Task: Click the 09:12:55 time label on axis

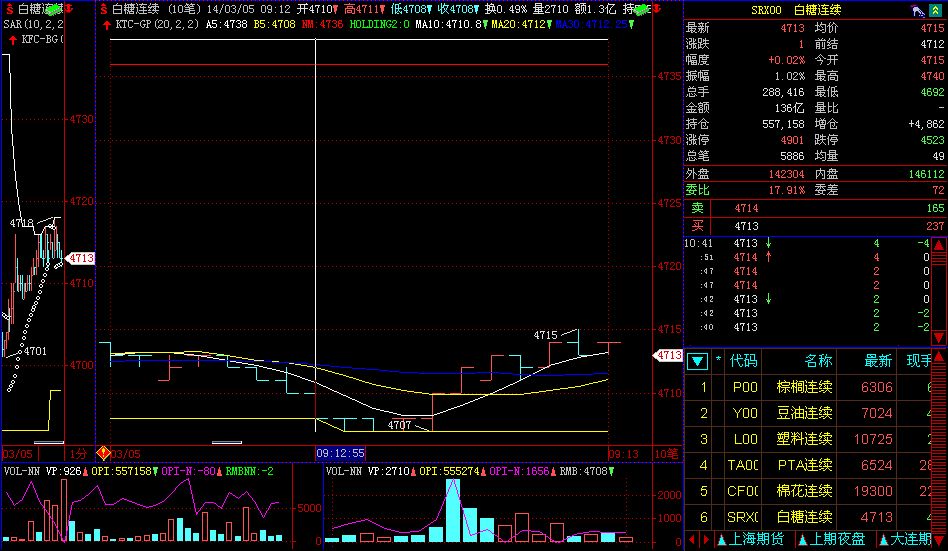Action: coord(340,453)
